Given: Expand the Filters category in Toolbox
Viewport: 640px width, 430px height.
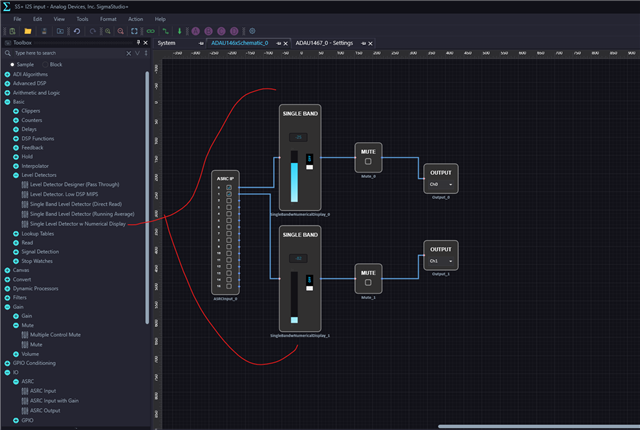Looking at the screenshot, I should [x=7, y=298].
